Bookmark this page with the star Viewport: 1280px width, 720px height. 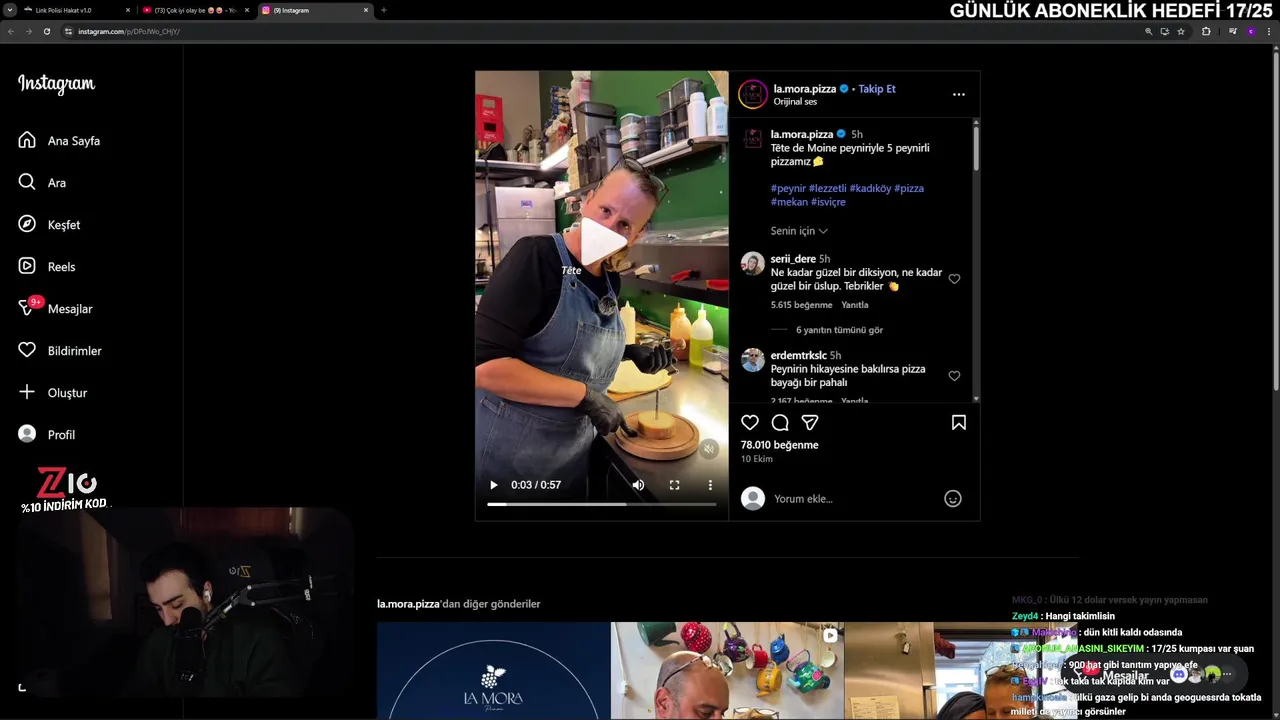pyautogui.click(x=1181, y=31)
